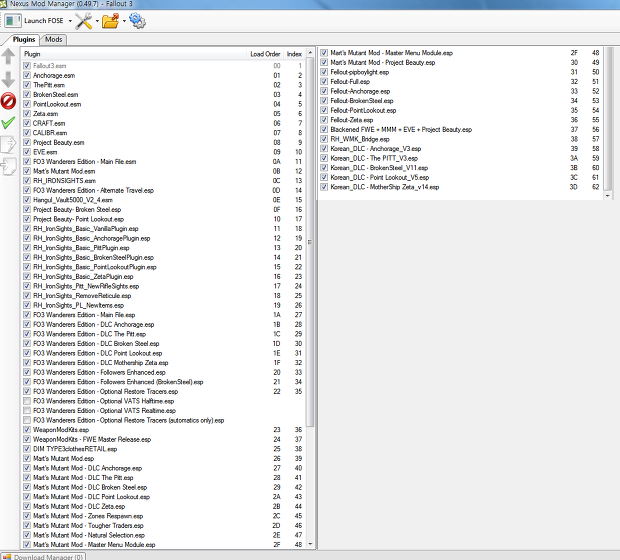Click the left plugin list scroll up arrow
The height and width of the screenshot is (560, 620).
click(x=310, y=53)
